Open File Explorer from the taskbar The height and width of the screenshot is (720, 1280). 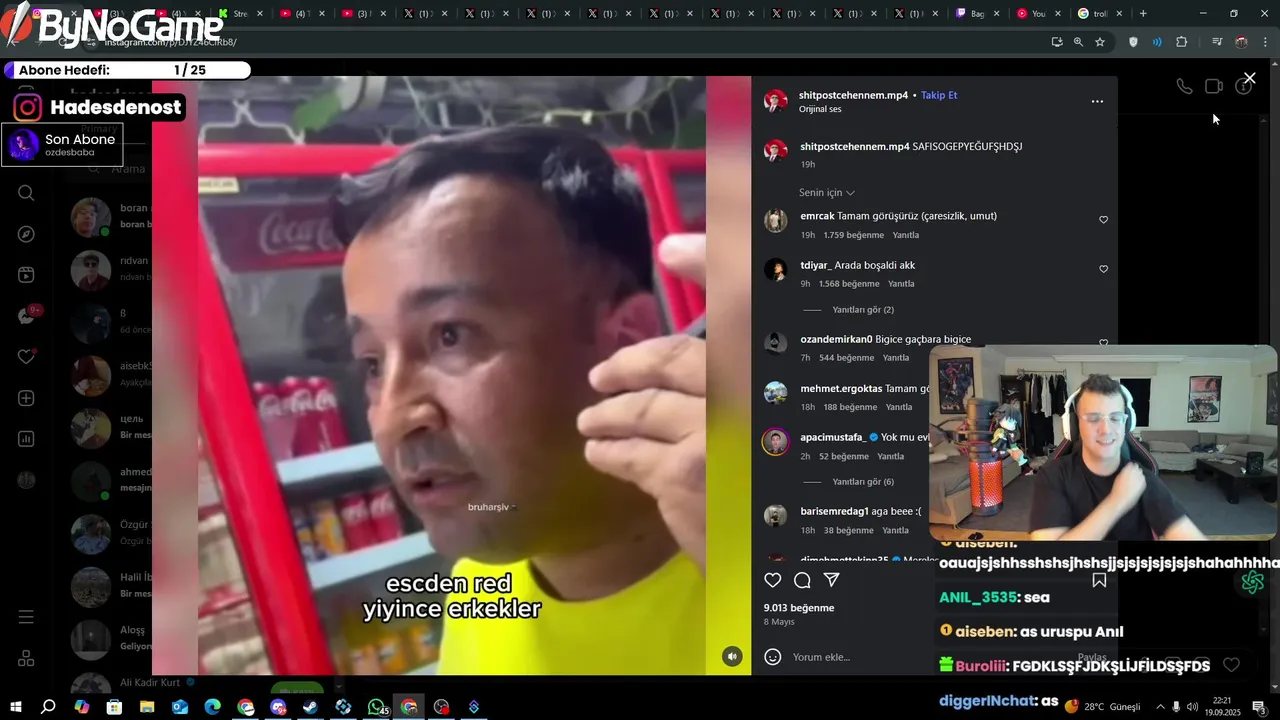click(147, 707)
